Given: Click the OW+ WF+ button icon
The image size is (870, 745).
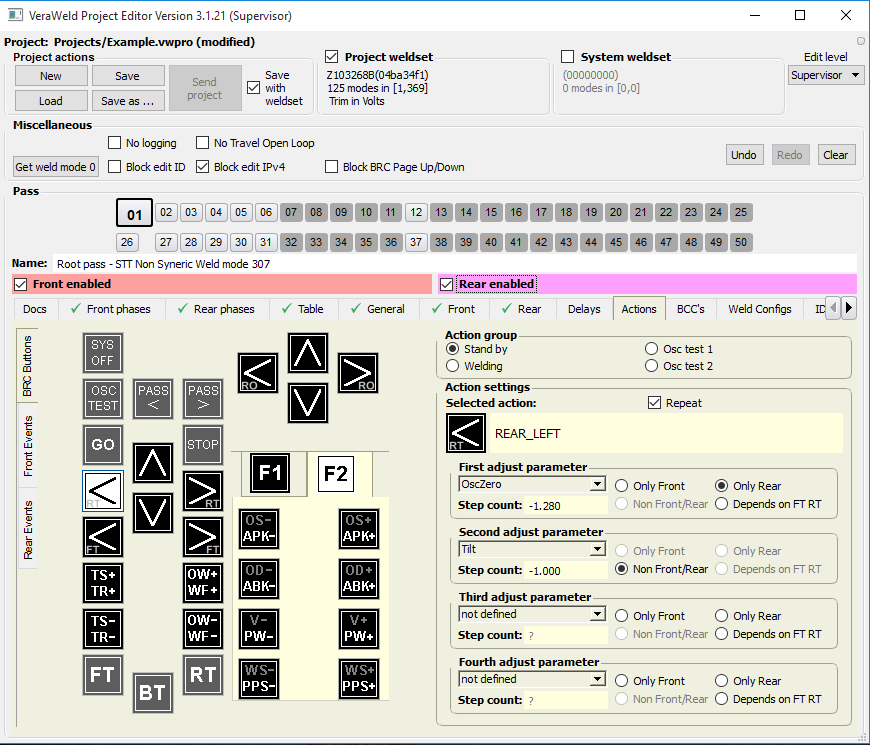Looking at the screenshot, I should click(203, 583).
